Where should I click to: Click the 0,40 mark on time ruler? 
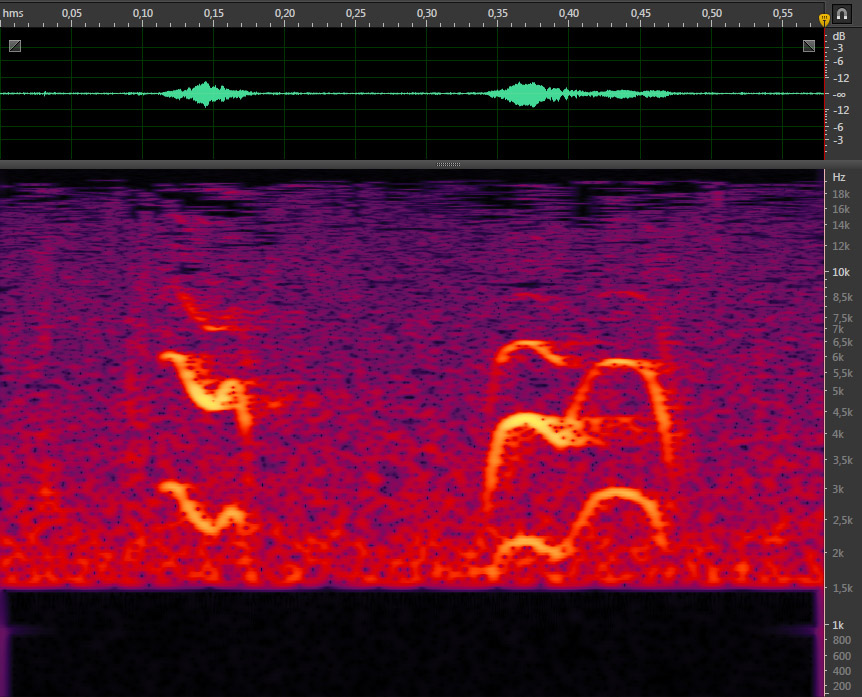click(568, 13)
